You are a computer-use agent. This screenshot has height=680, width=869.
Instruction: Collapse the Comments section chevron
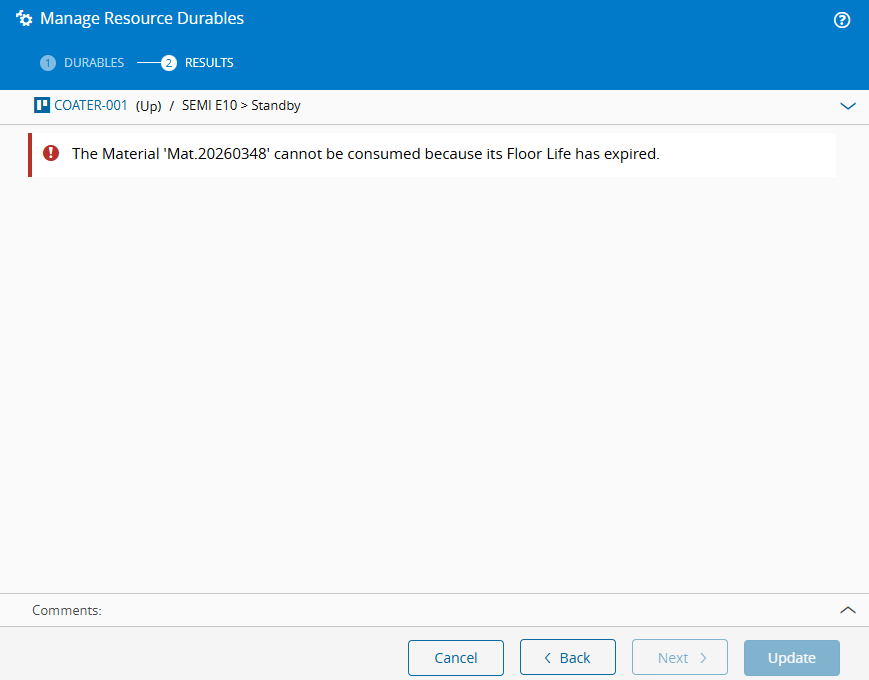(848, 609)
